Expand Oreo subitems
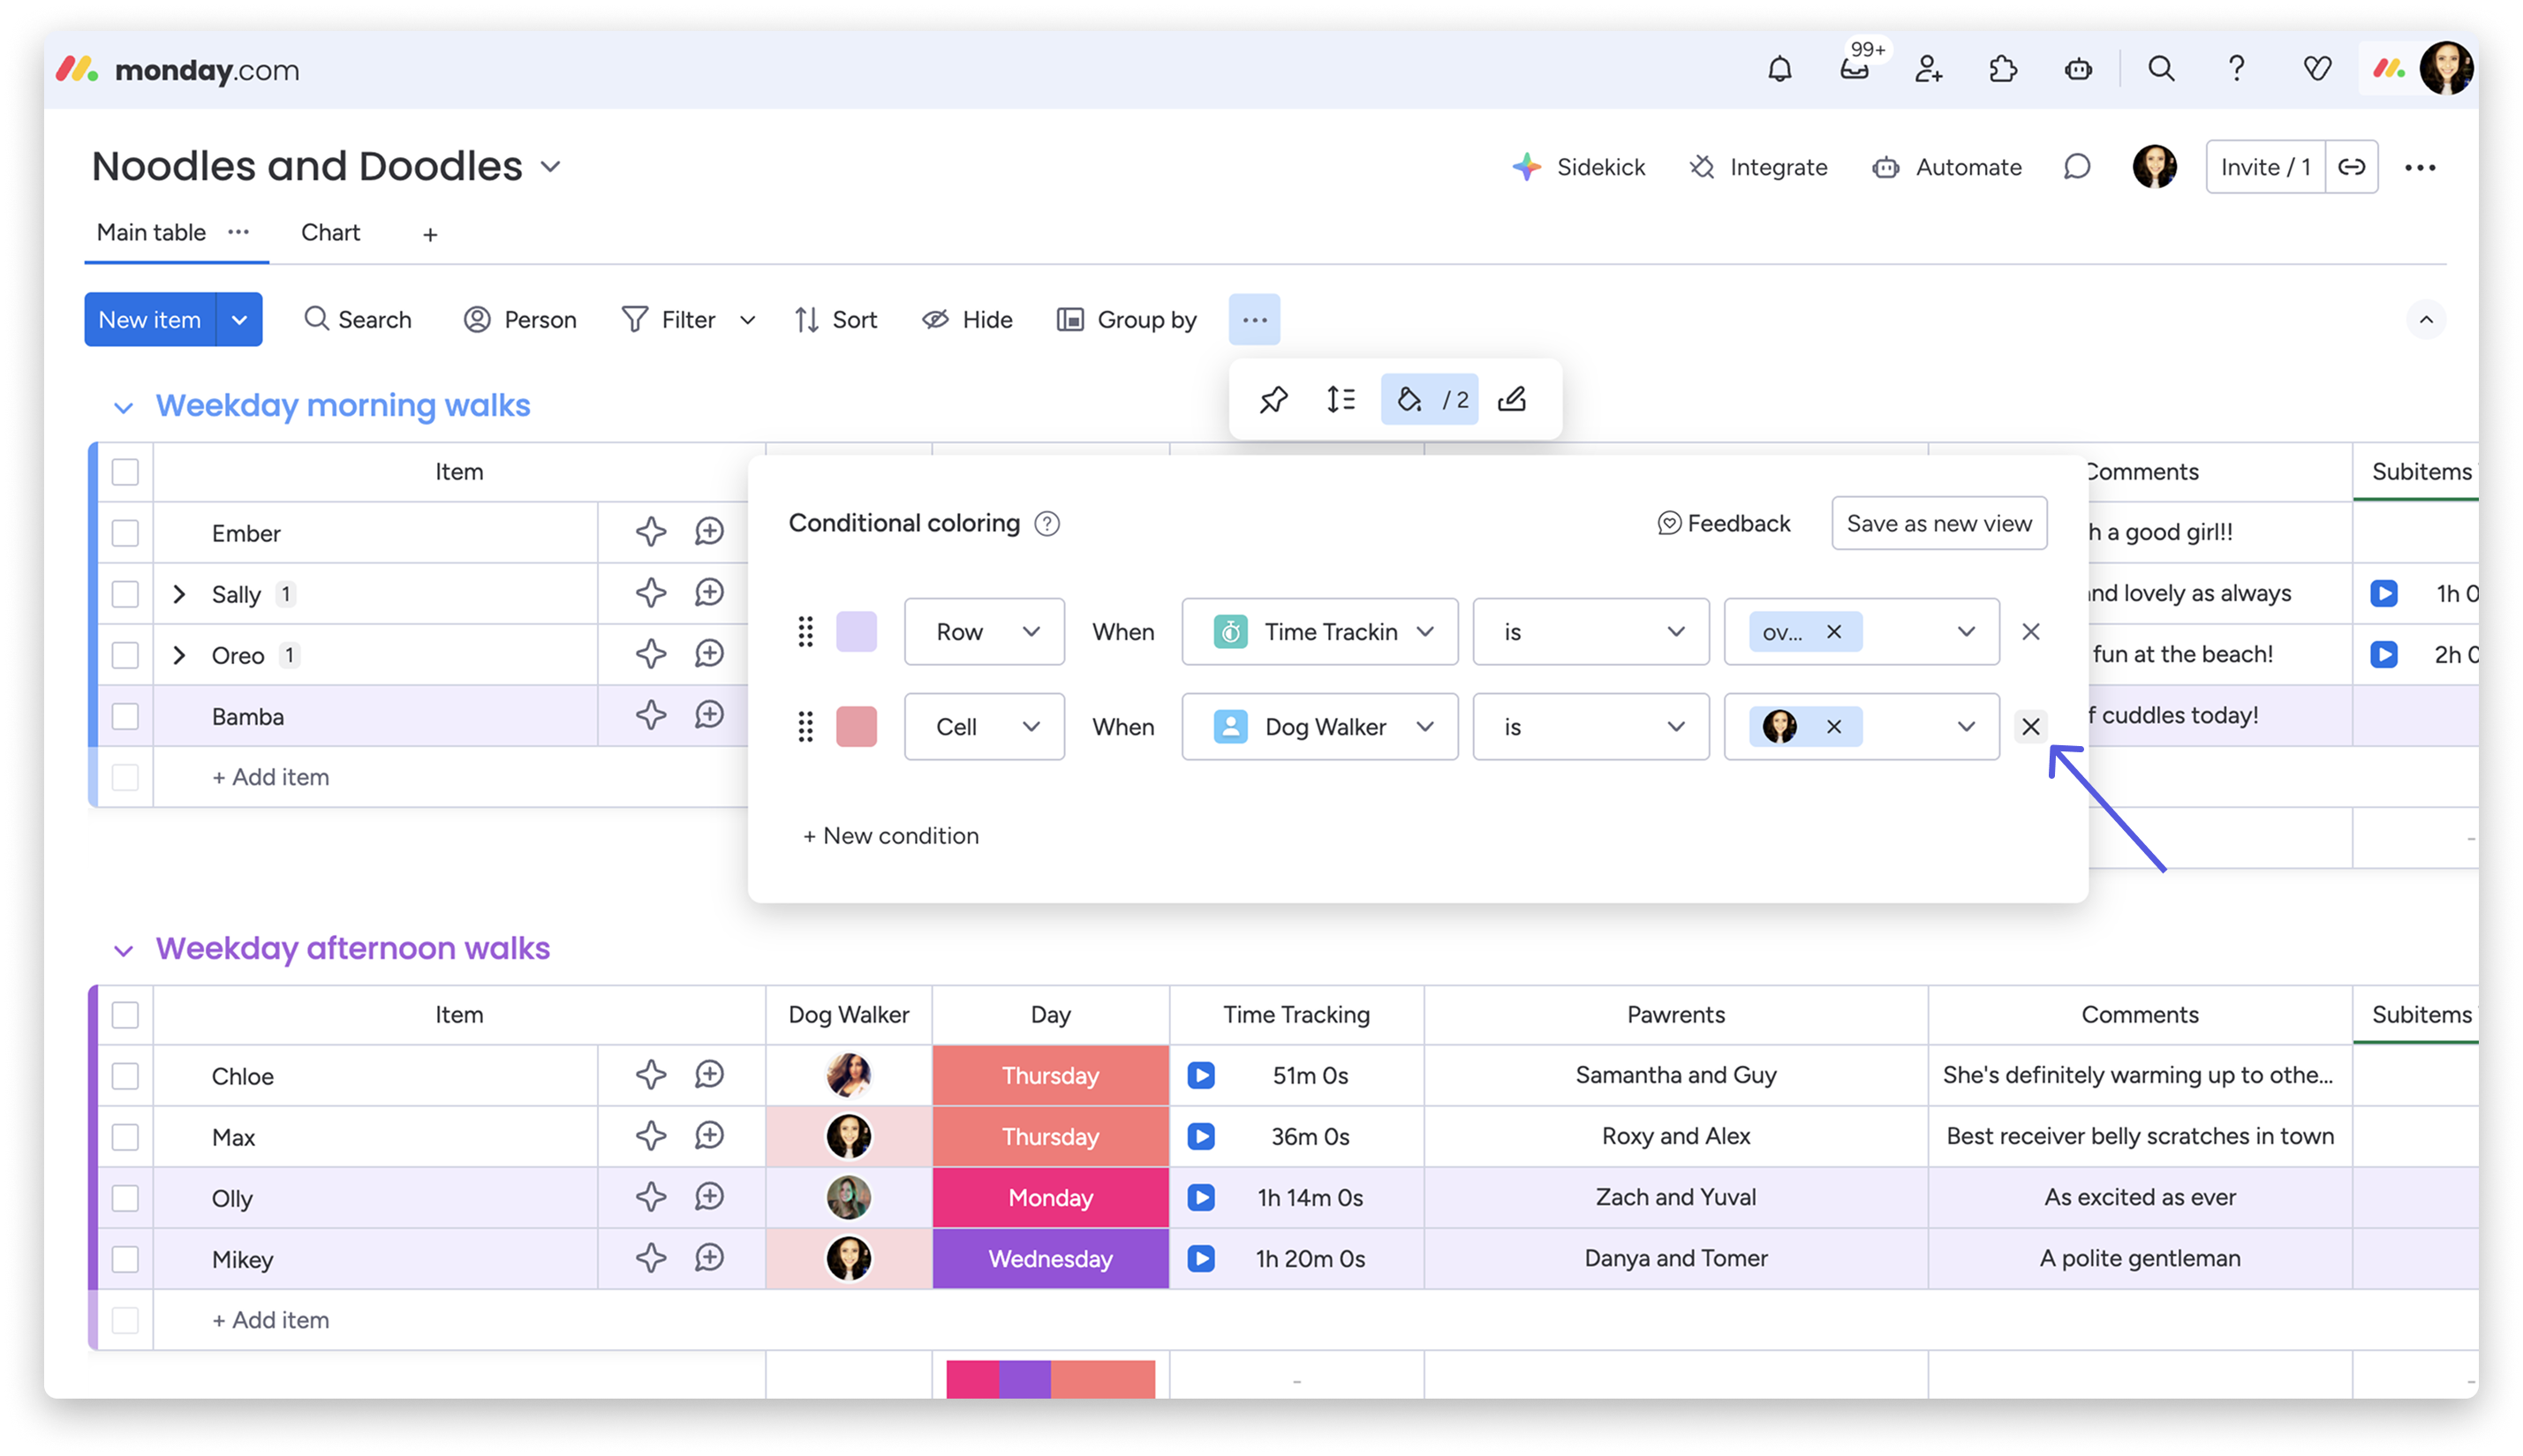 (x=179, y=655)
